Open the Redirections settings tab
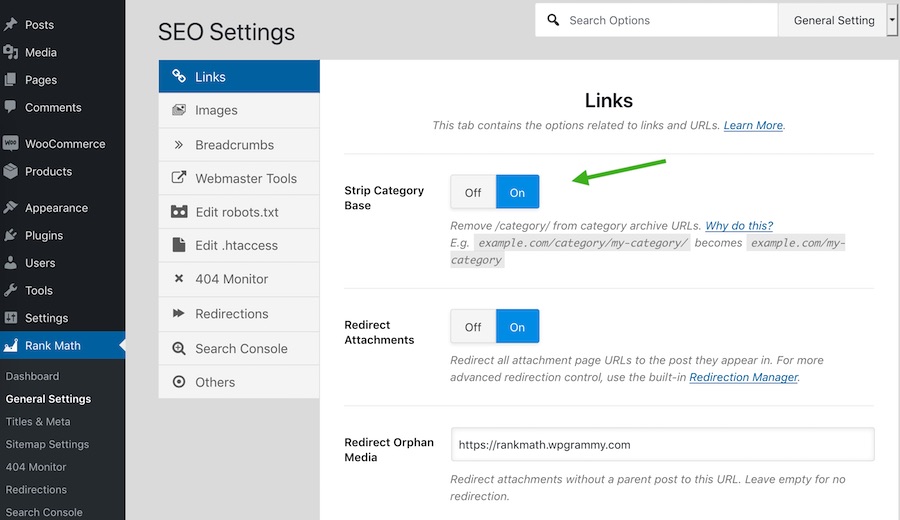 (231, 314)
